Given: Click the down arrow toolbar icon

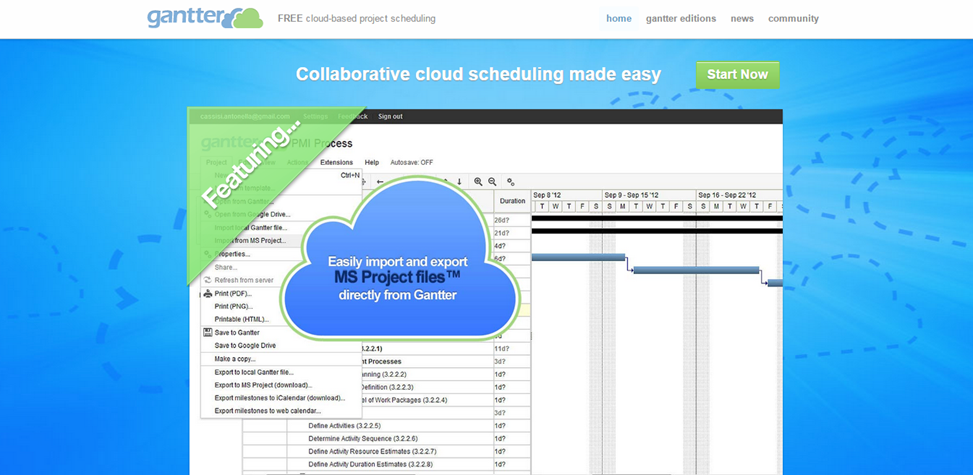Looking at the screenshot, I should pos(459,181).
